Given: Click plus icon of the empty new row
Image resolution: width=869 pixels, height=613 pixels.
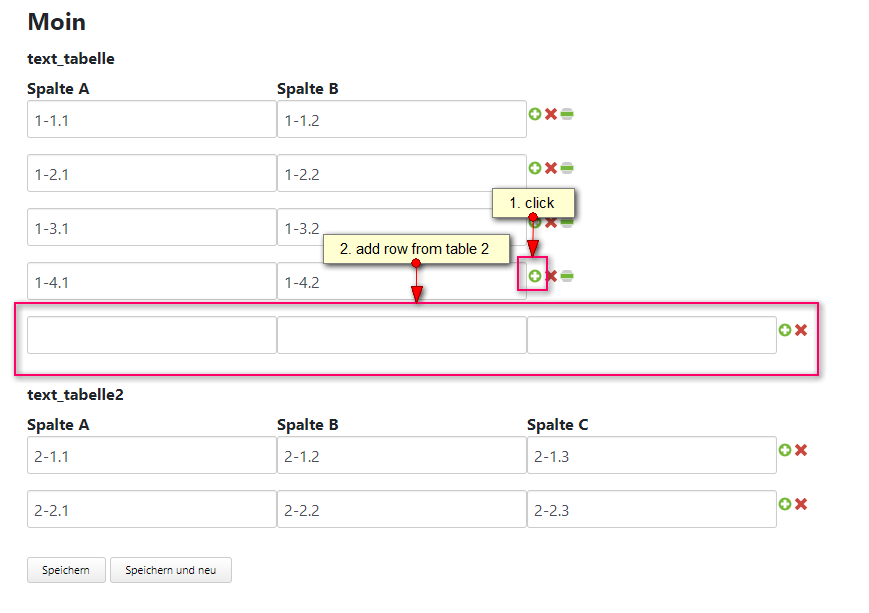Looking at the screenshot, I should click(x=785, y=330).
